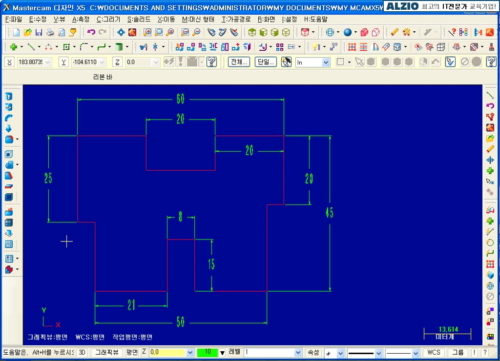
Task: Open the Z depth dropdown in status bar
Action: 190,352
